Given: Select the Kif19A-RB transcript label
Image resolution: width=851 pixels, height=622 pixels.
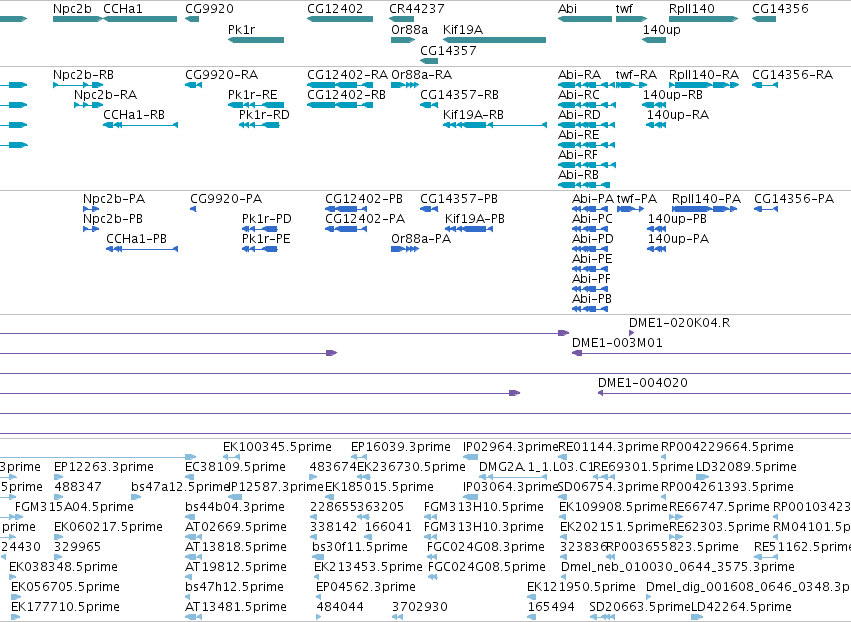Looking at the screenshot, I should click(473, 115).
